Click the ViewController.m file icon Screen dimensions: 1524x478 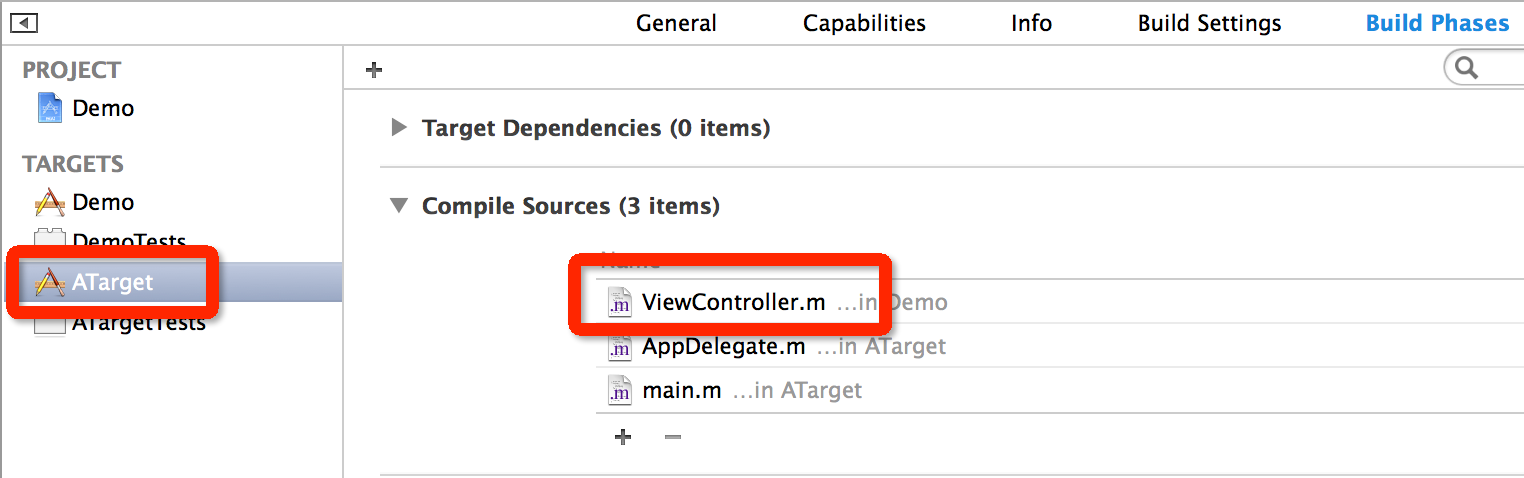pyautogui.click(x=620, y=303)
